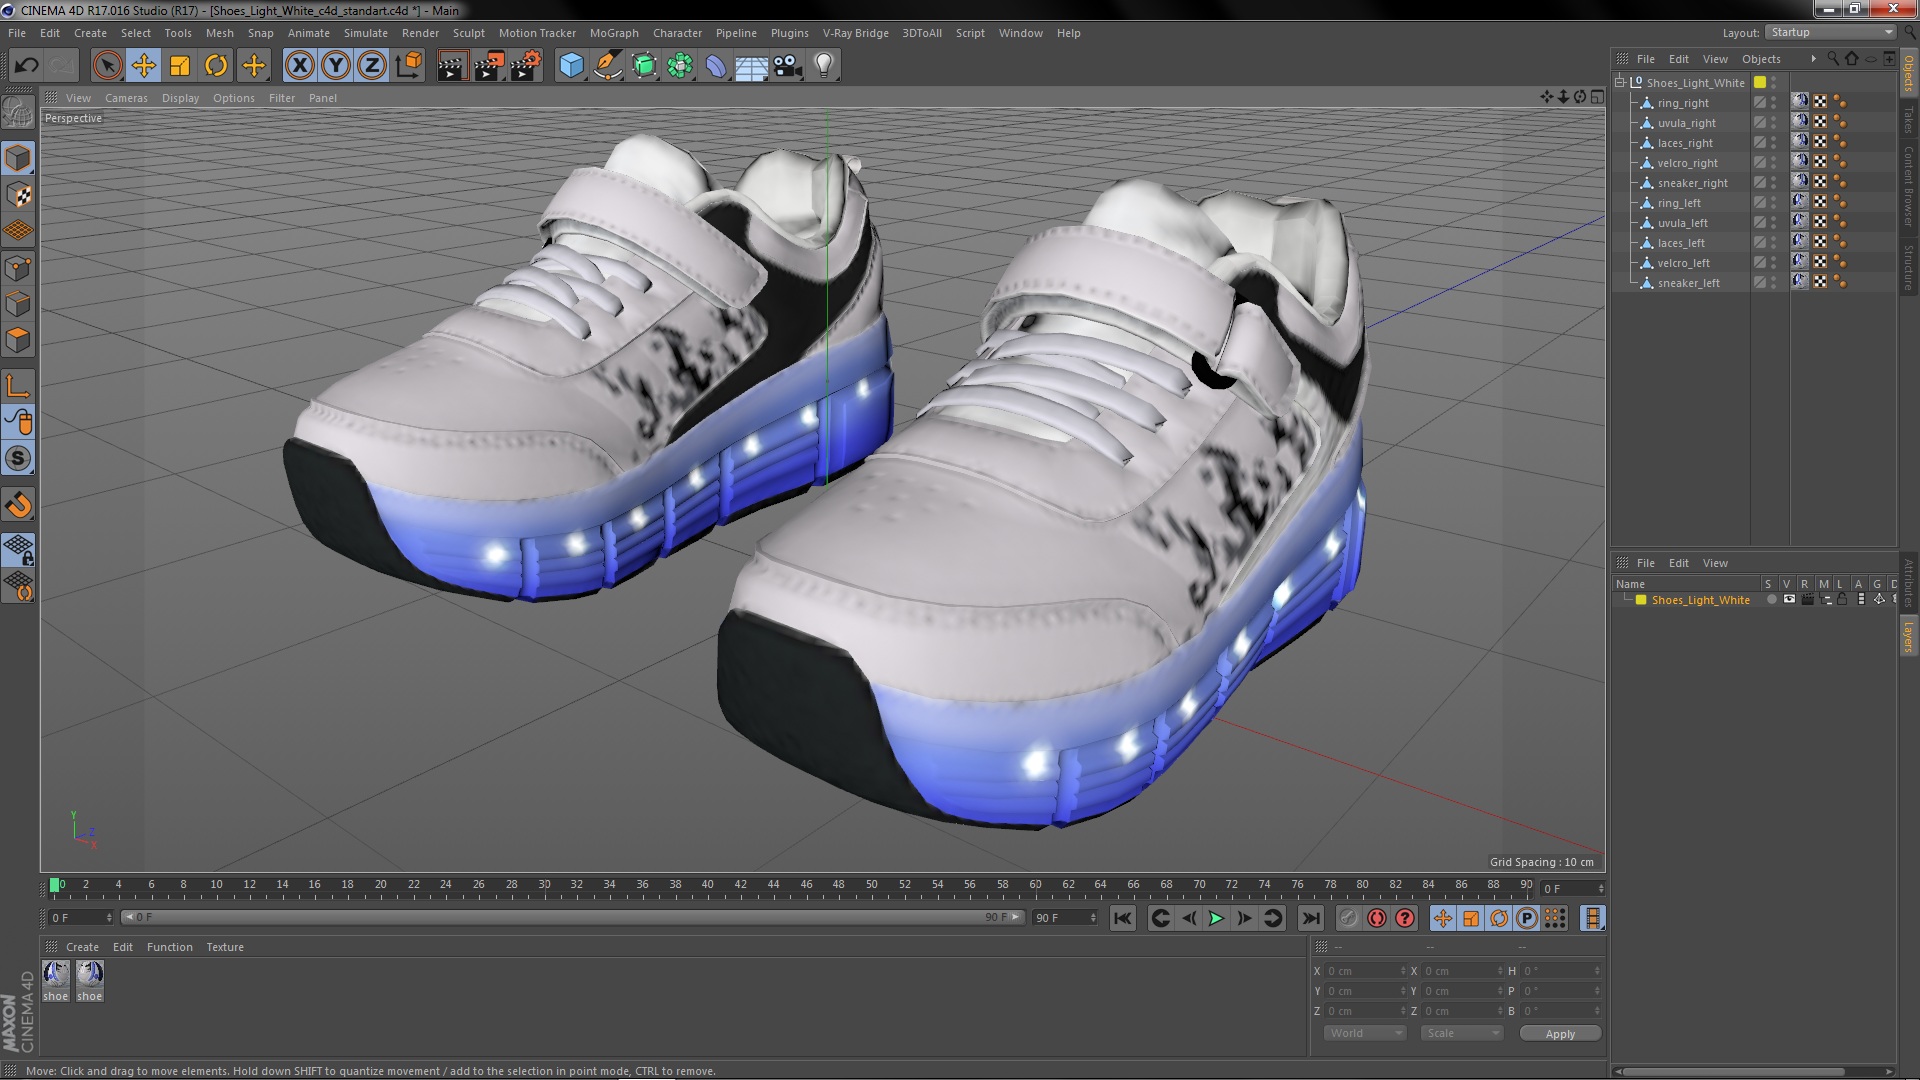Activate the Scale tool in the top toolbar
1920x1080 pixels.
(x=180, y=66)
